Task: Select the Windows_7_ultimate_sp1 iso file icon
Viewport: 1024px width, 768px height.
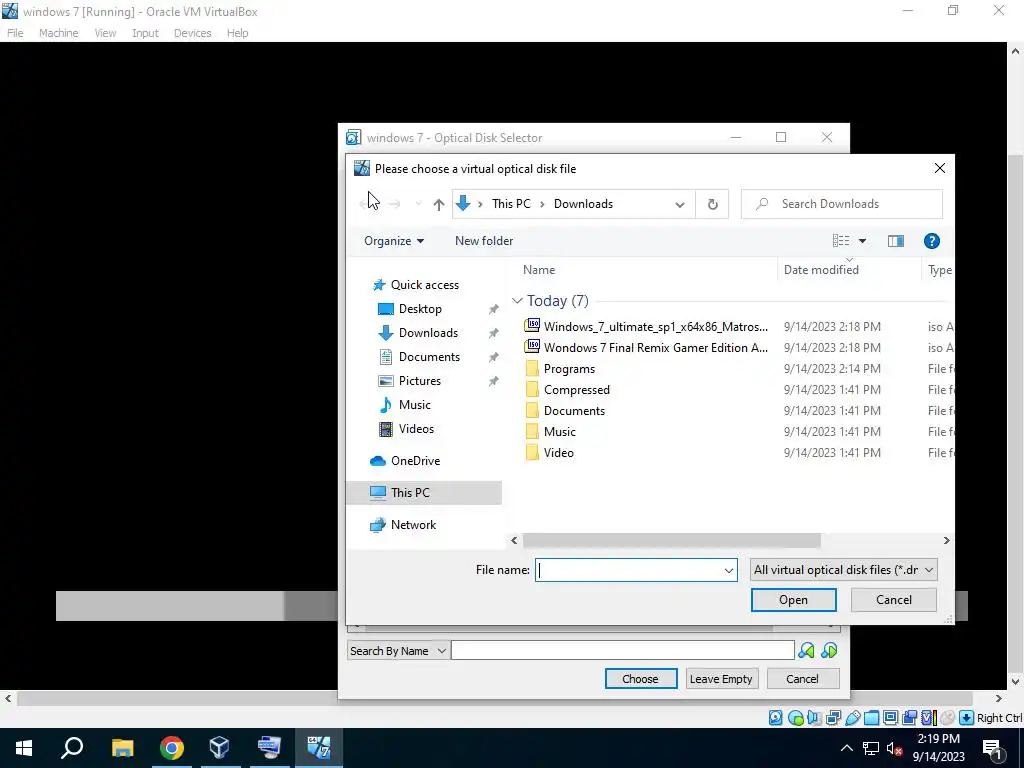Action: (x=532, y=326)
